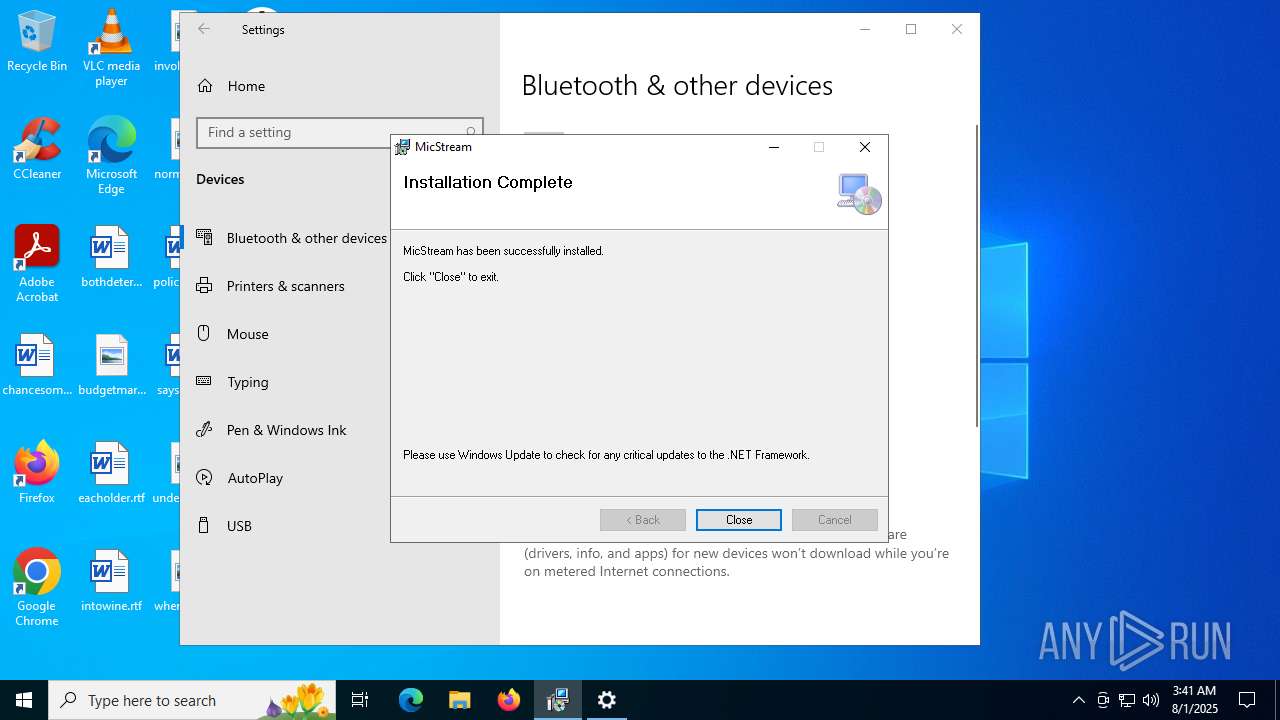Open File Explorer from taskbar

460,700
